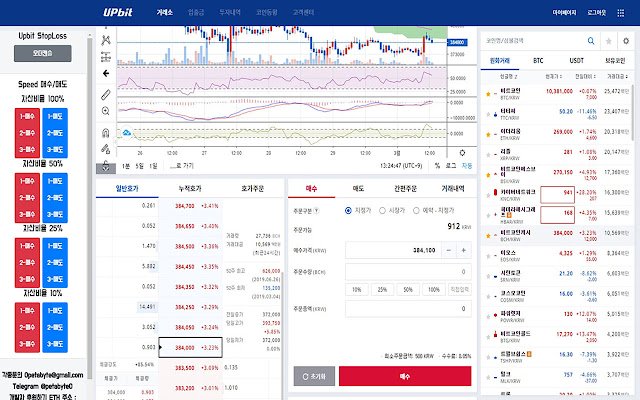Open 거래소 exchange menu in header
Screen dimensions: 640x400
[x=164, y=13]
